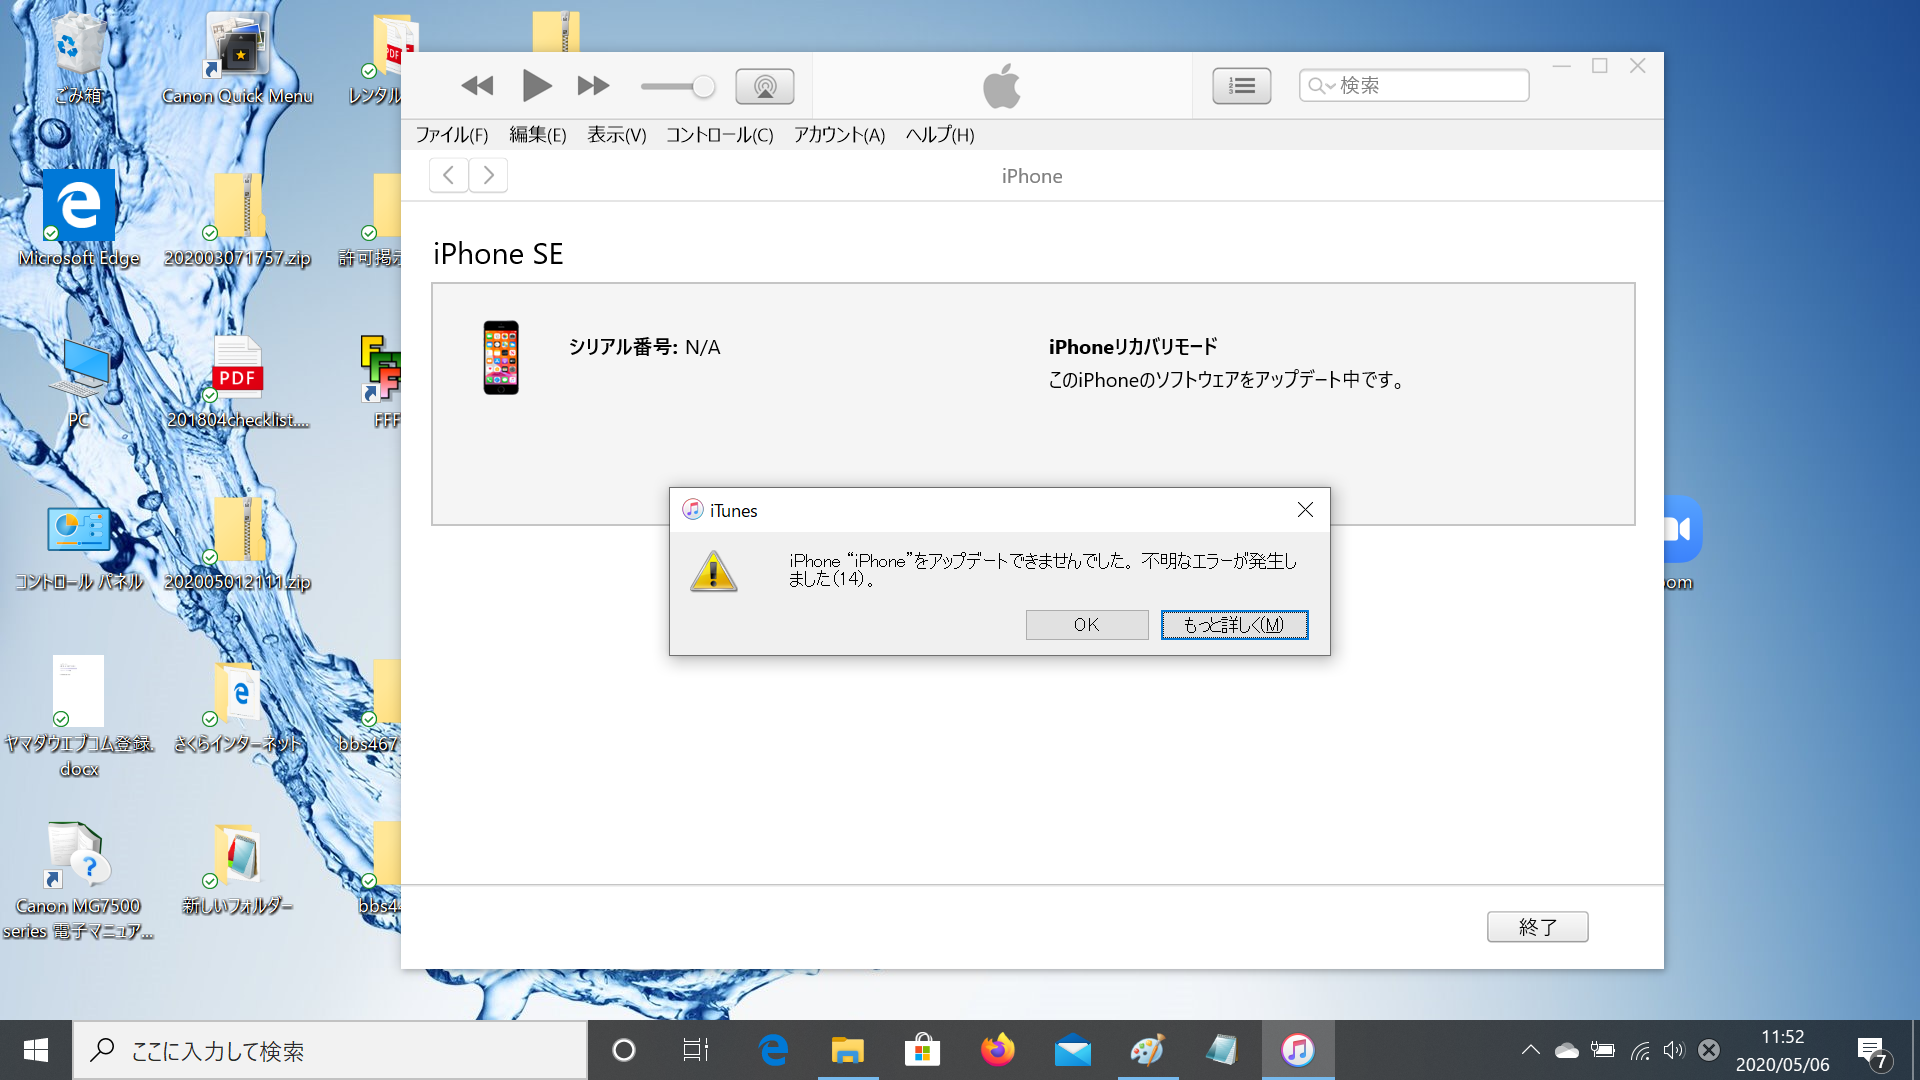This screenshot has height=1080, width=1920.
Task: Click the search field in iTunes
Action: pos(1430,86)
